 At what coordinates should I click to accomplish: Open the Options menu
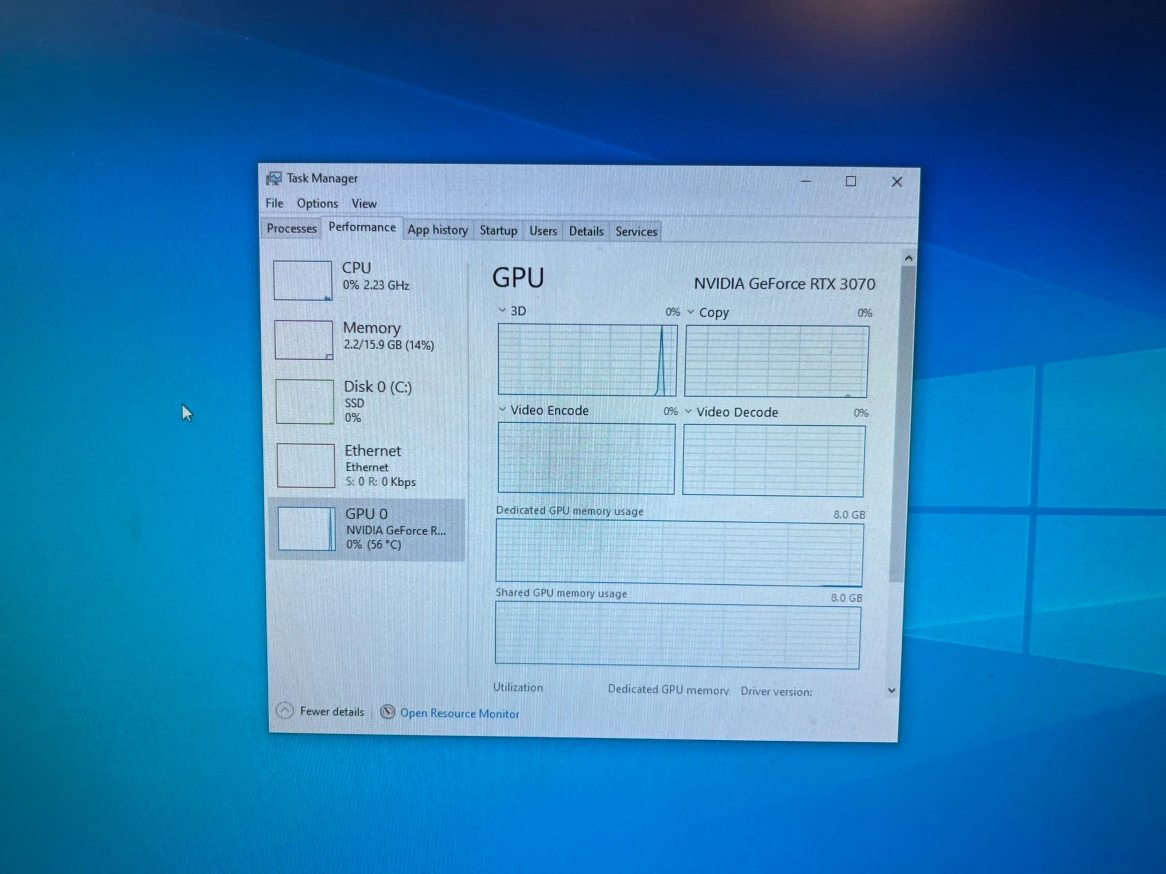click(x=318, y=203)
